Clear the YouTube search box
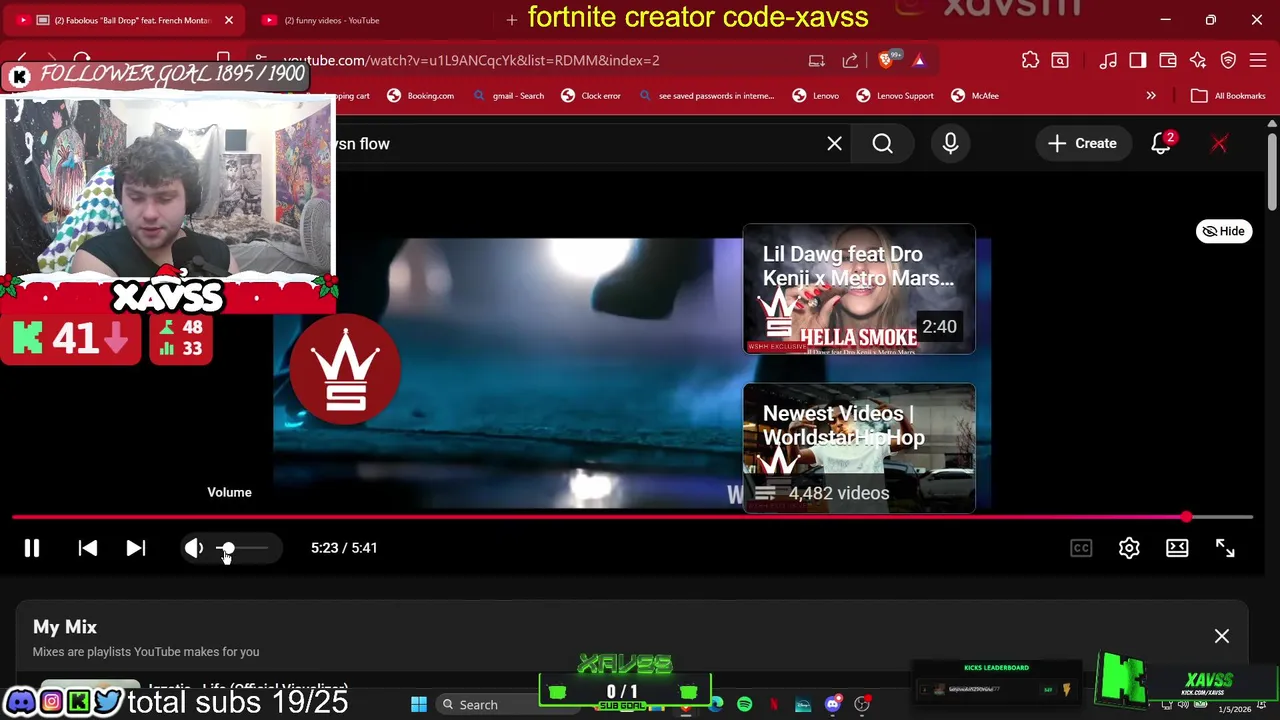Screen dimensions: 1280x720 tap(834, 144)
